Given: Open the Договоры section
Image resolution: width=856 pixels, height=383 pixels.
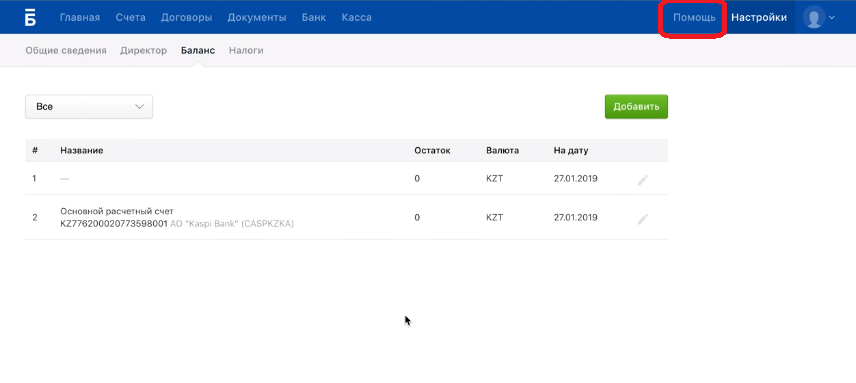Looking at the screenshot, I should [186, 17].
